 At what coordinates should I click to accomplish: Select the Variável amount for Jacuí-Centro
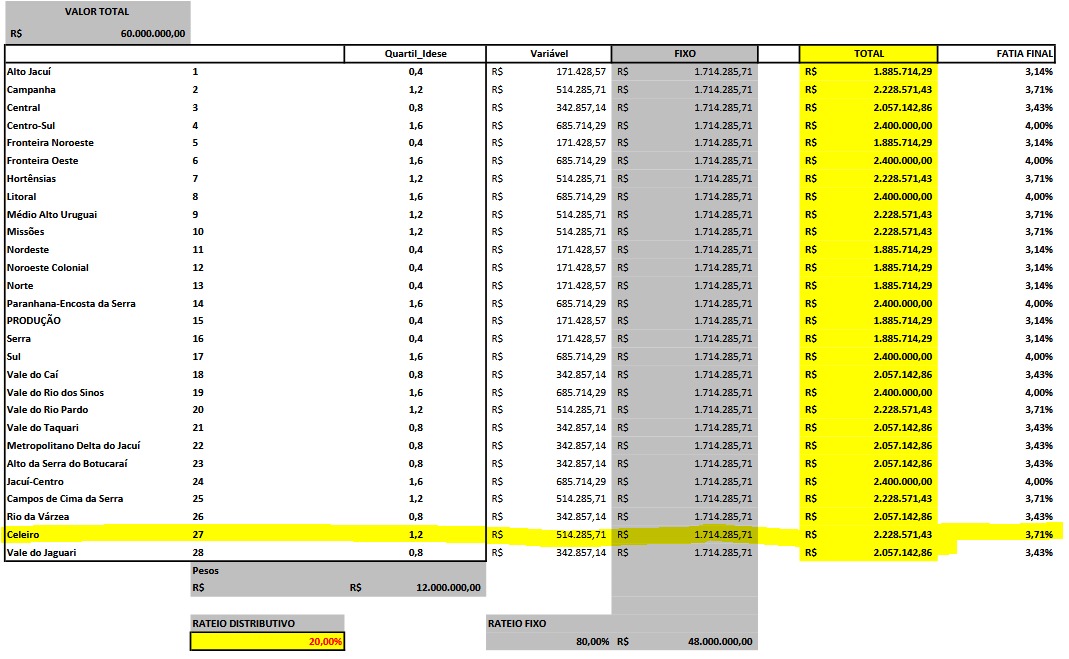click(x=581, y=482)
